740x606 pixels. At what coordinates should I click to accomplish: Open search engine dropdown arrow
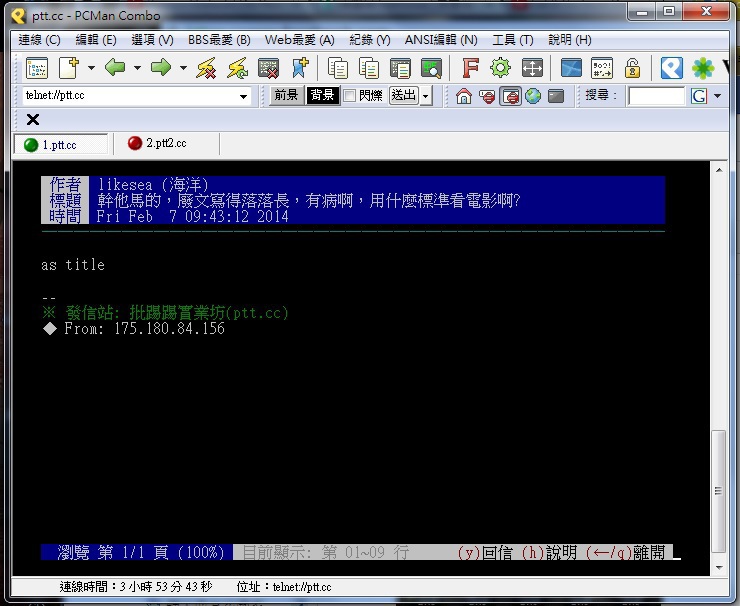(x=718, y=96)
